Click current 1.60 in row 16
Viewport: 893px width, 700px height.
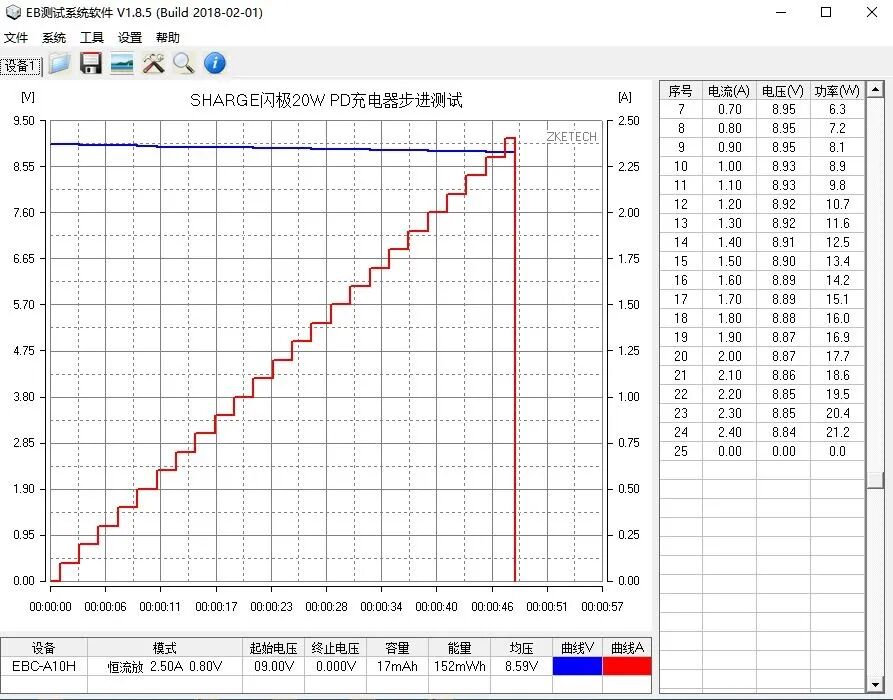729,280
